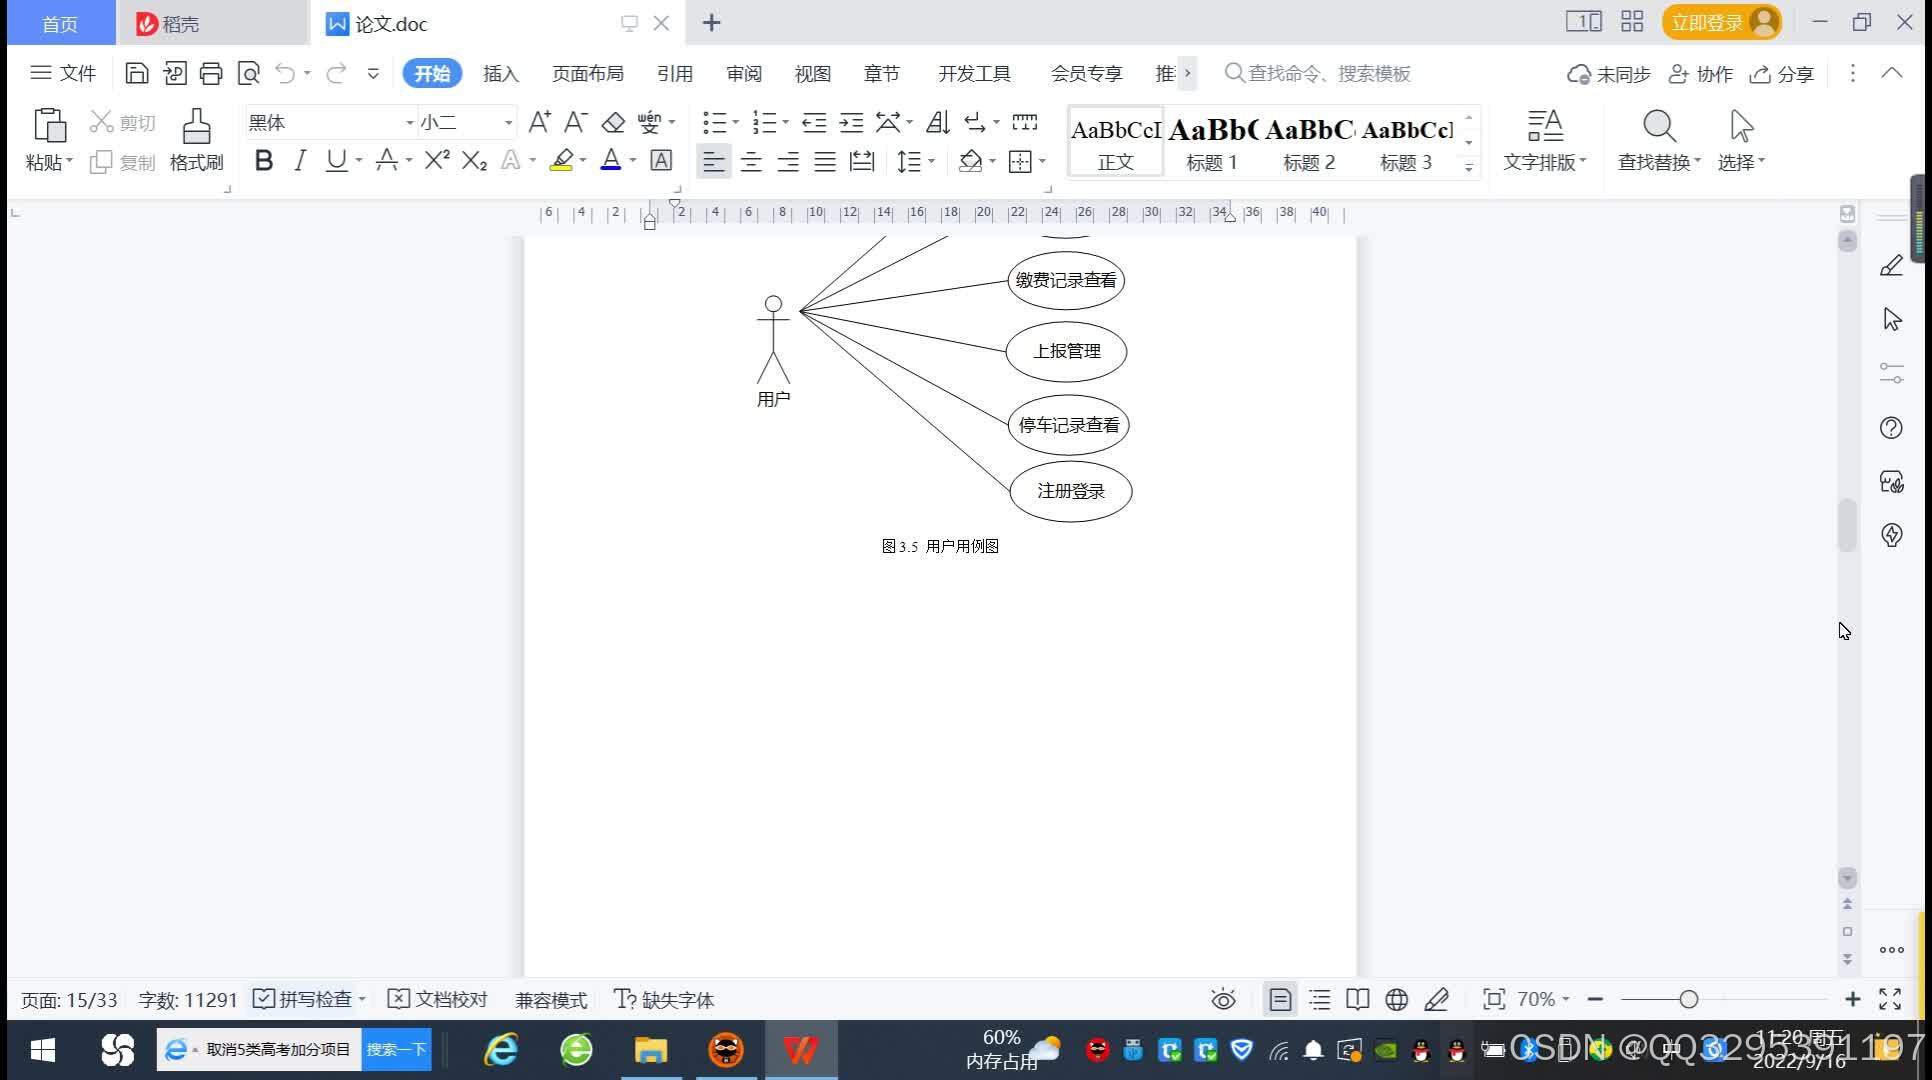
Task: Switch to the 审阅 tab
Action: [x=744, y=73]
